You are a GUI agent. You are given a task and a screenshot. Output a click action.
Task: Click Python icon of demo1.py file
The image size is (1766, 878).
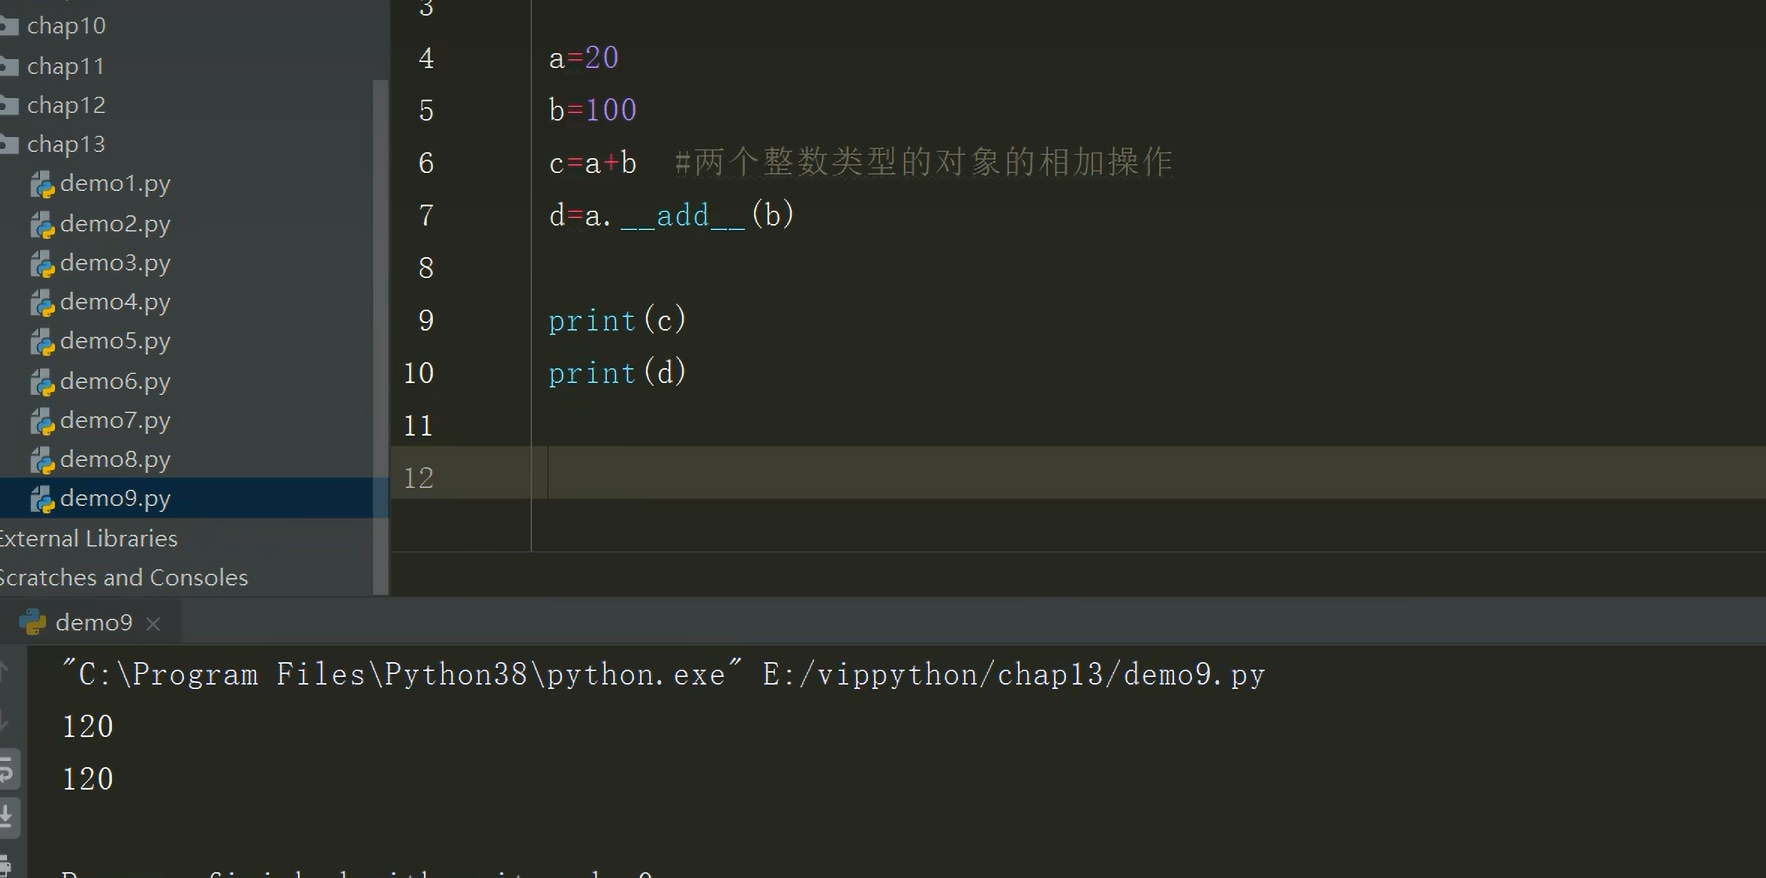coord(42,185)
